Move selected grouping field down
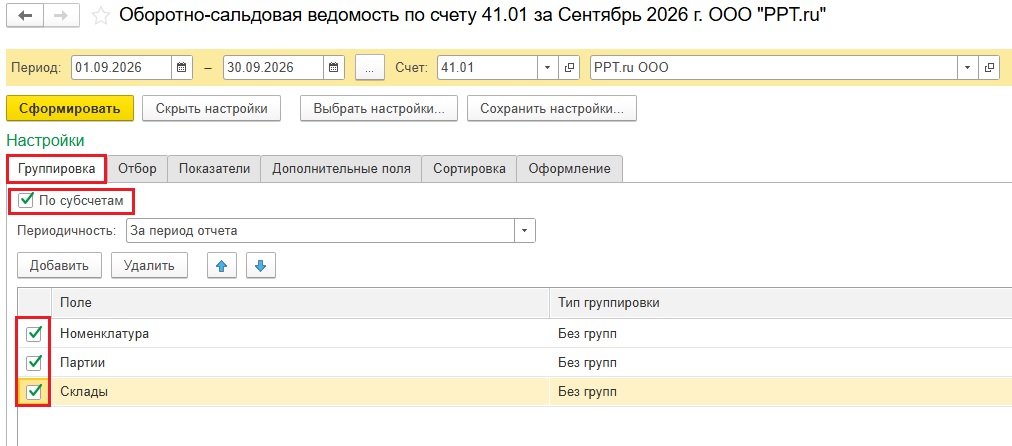 click(261, 265)
